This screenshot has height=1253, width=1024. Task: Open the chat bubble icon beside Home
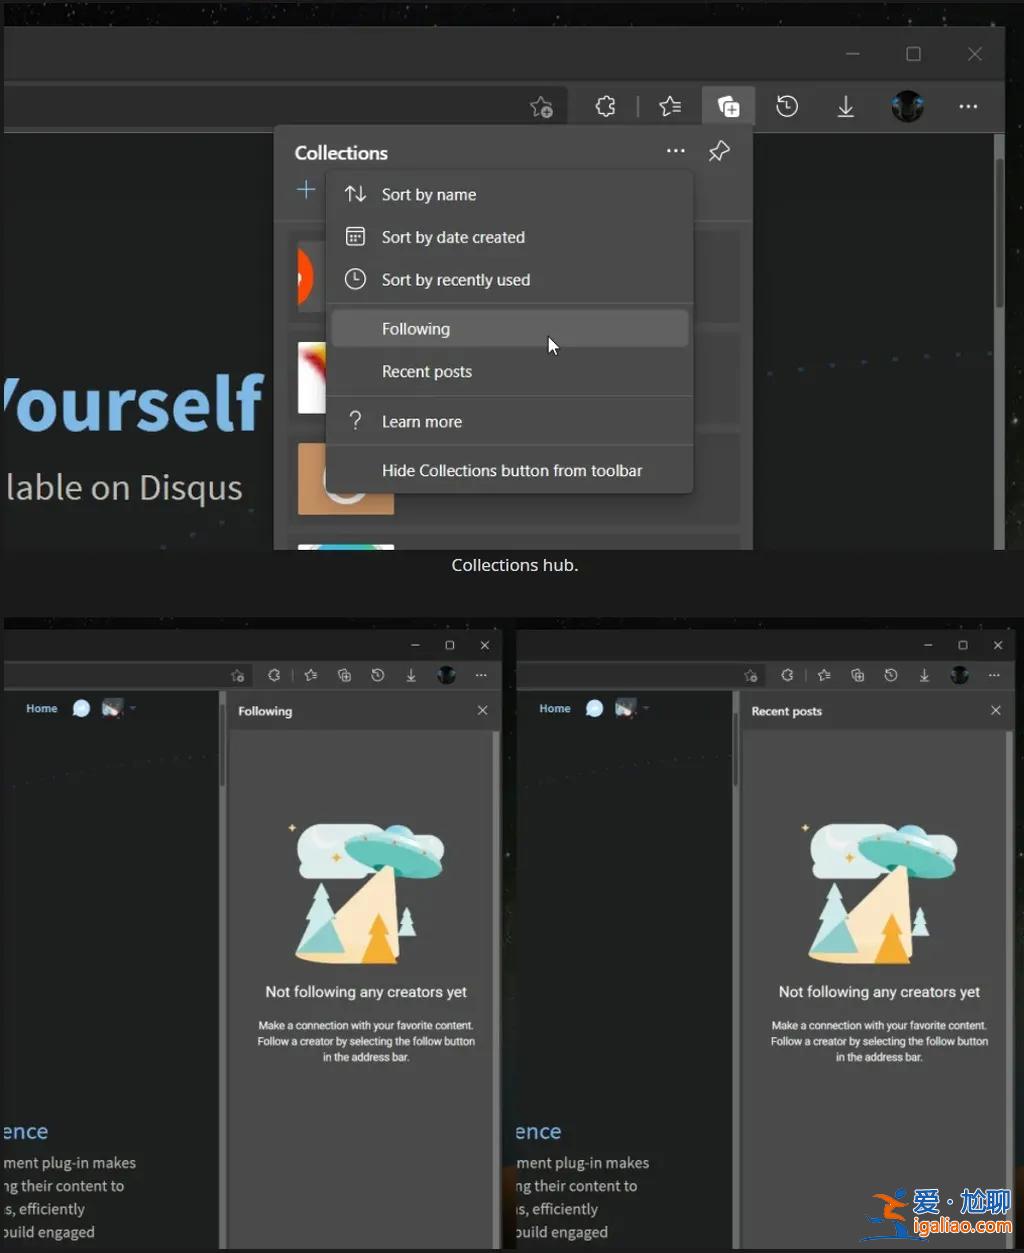[82, 708]
